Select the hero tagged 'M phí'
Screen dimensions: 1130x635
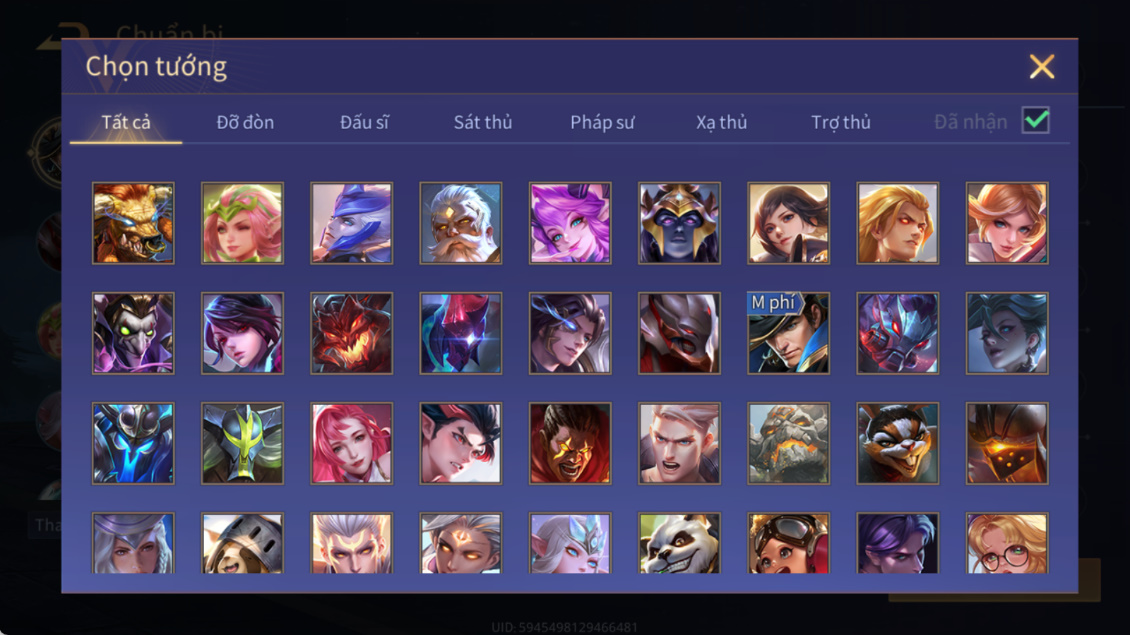(x=788, y=333)
